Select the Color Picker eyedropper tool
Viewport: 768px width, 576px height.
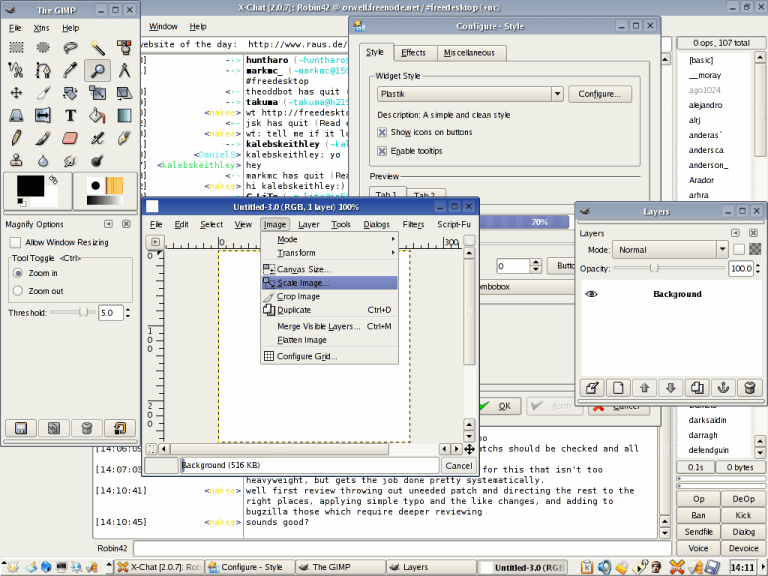click(x=70, y=70)
